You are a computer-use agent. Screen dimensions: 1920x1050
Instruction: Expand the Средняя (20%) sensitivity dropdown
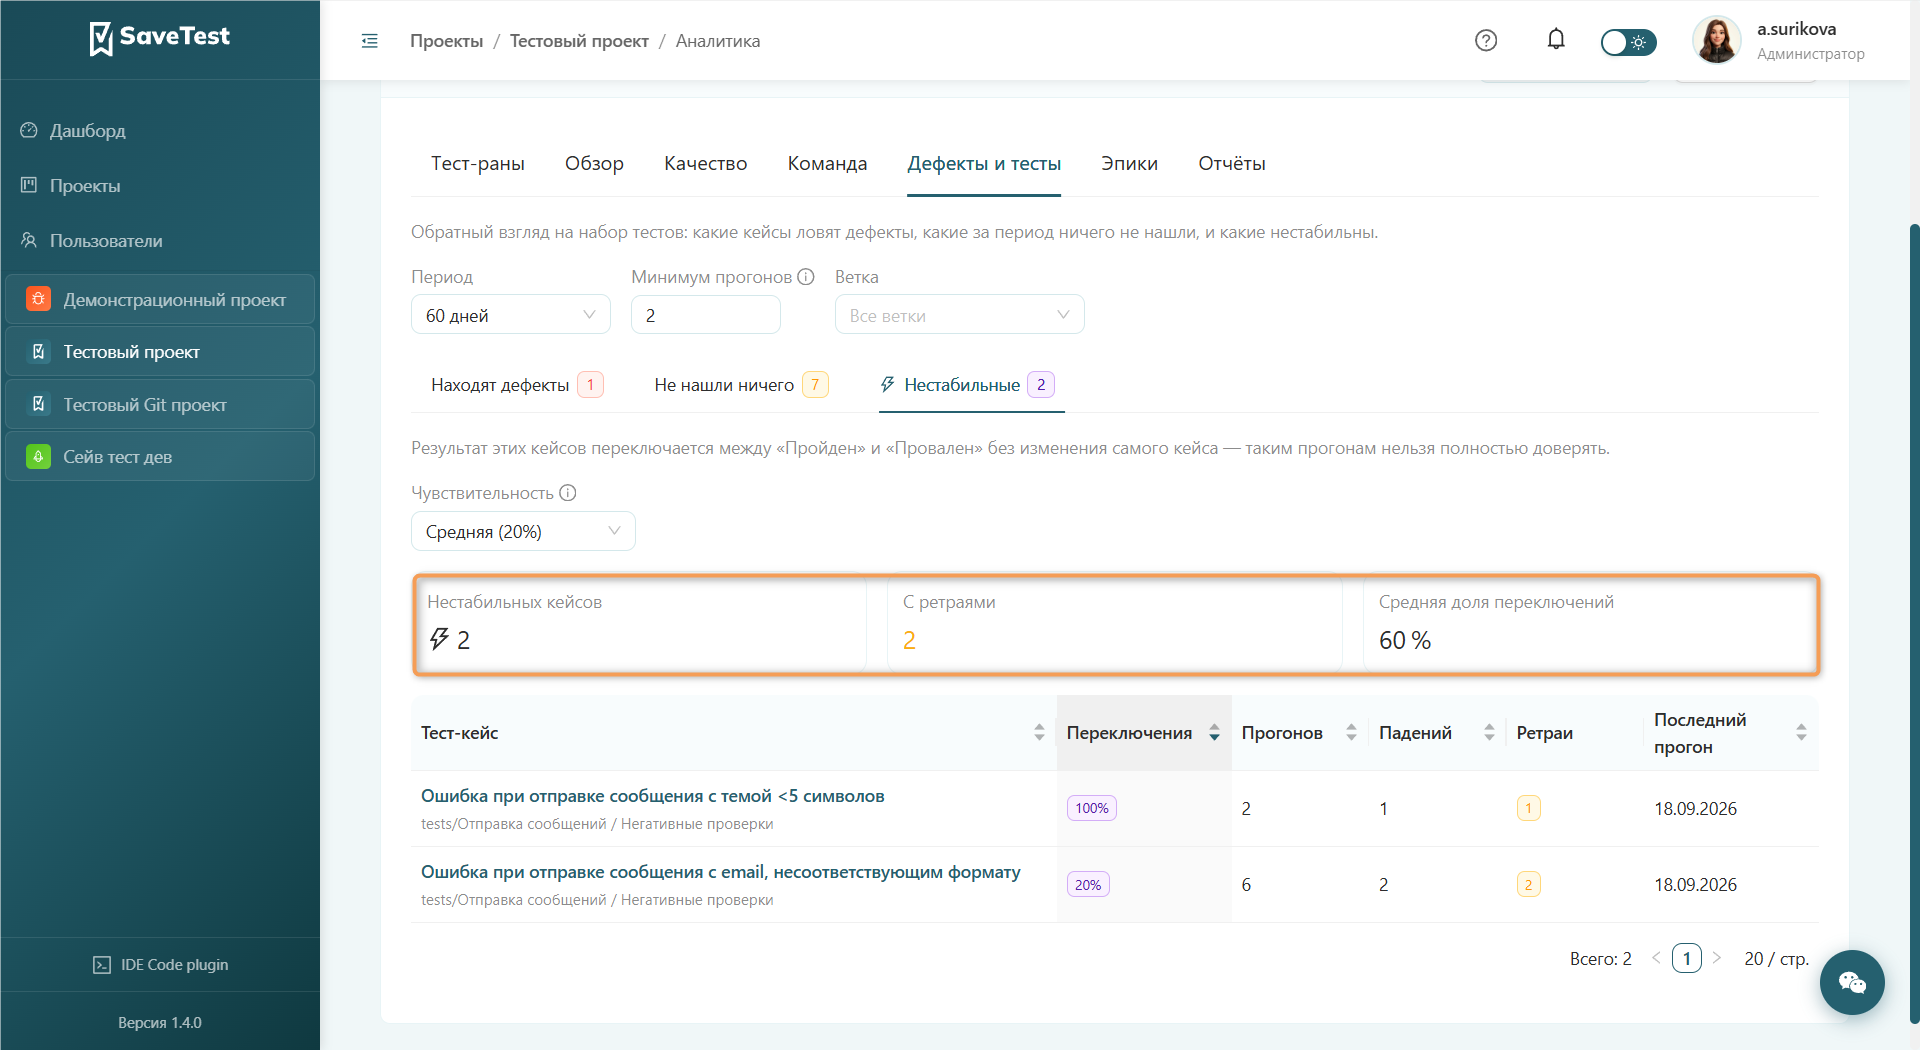coord(523,531)
